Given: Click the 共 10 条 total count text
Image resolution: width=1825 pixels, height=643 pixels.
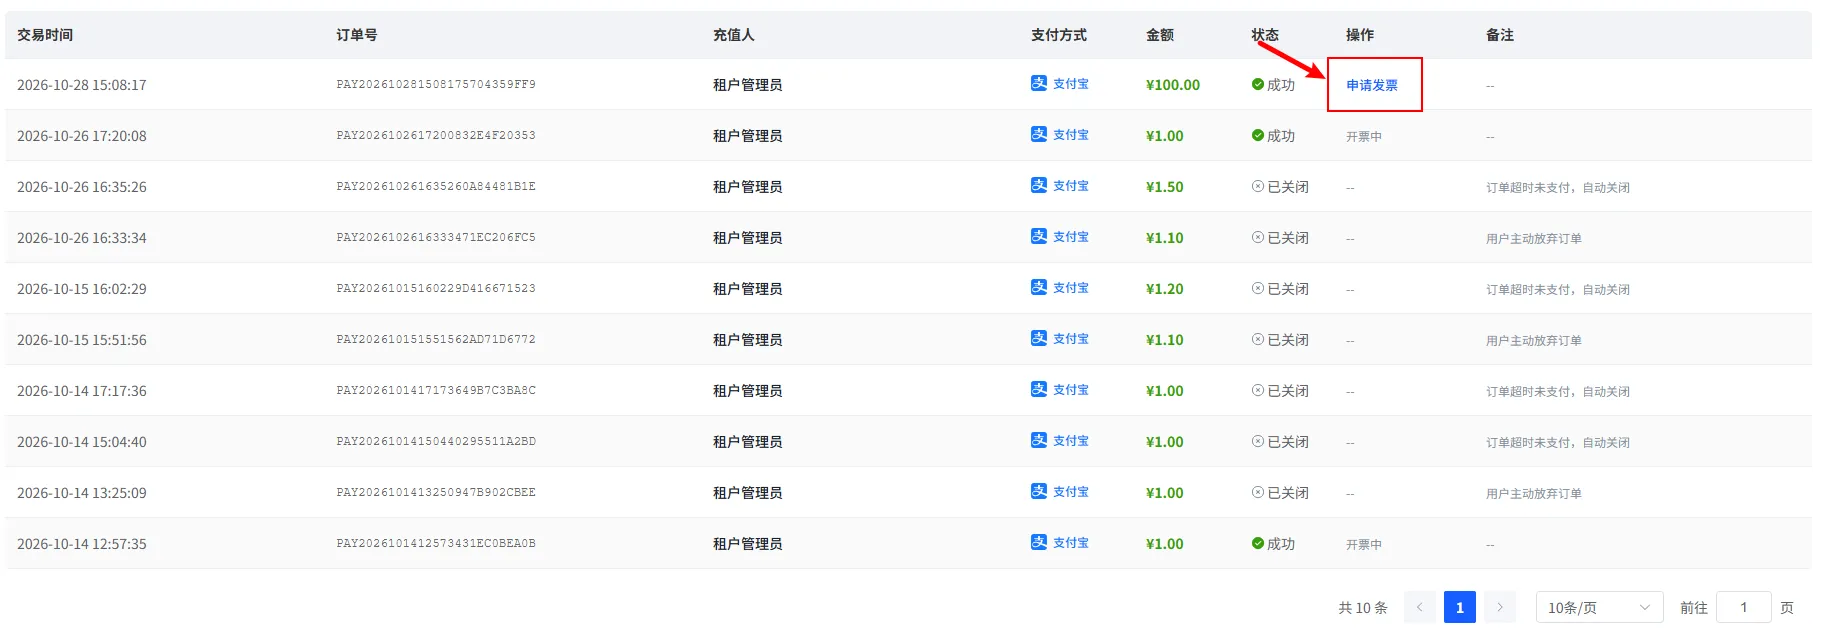Looking at the screenshot, I should click(1363, 608).
